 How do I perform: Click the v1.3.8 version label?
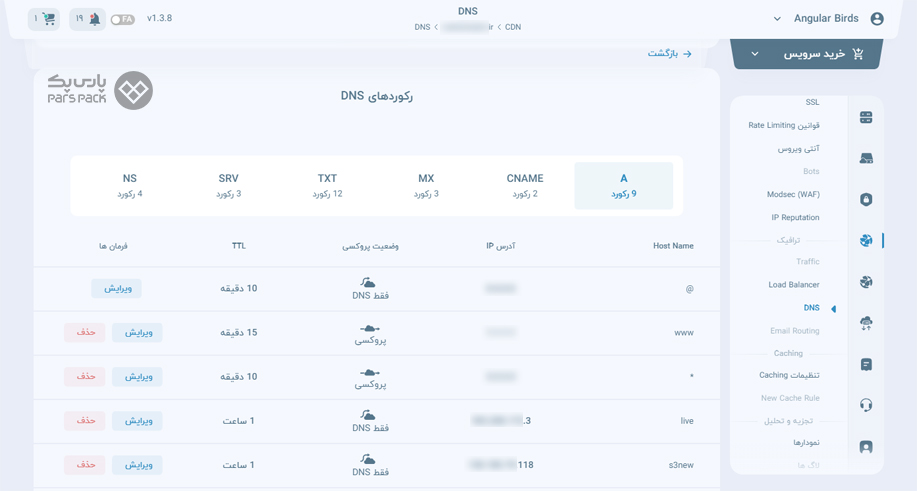coord(159,18)
